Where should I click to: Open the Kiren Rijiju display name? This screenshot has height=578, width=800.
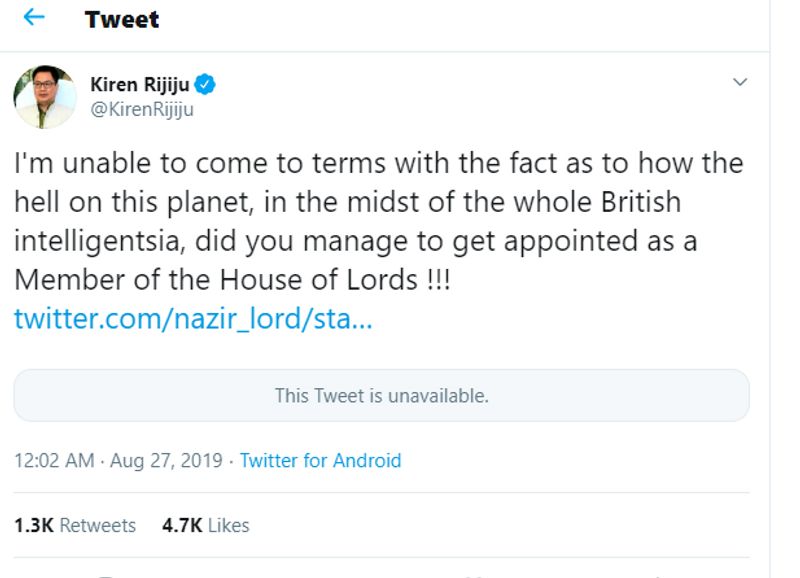pyautogui.click(x=139, y=85)
